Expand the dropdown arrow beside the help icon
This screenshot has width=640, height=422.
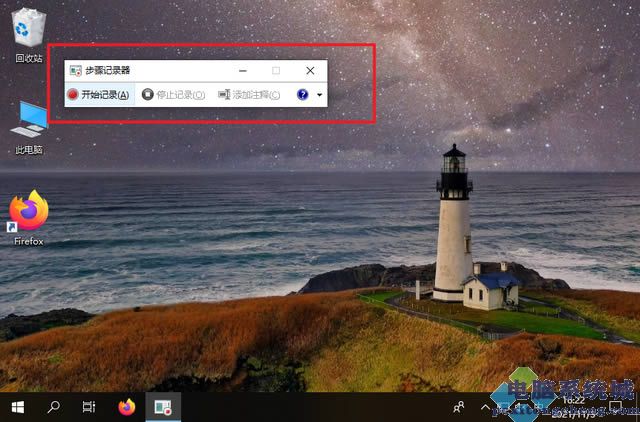point(319,95)
